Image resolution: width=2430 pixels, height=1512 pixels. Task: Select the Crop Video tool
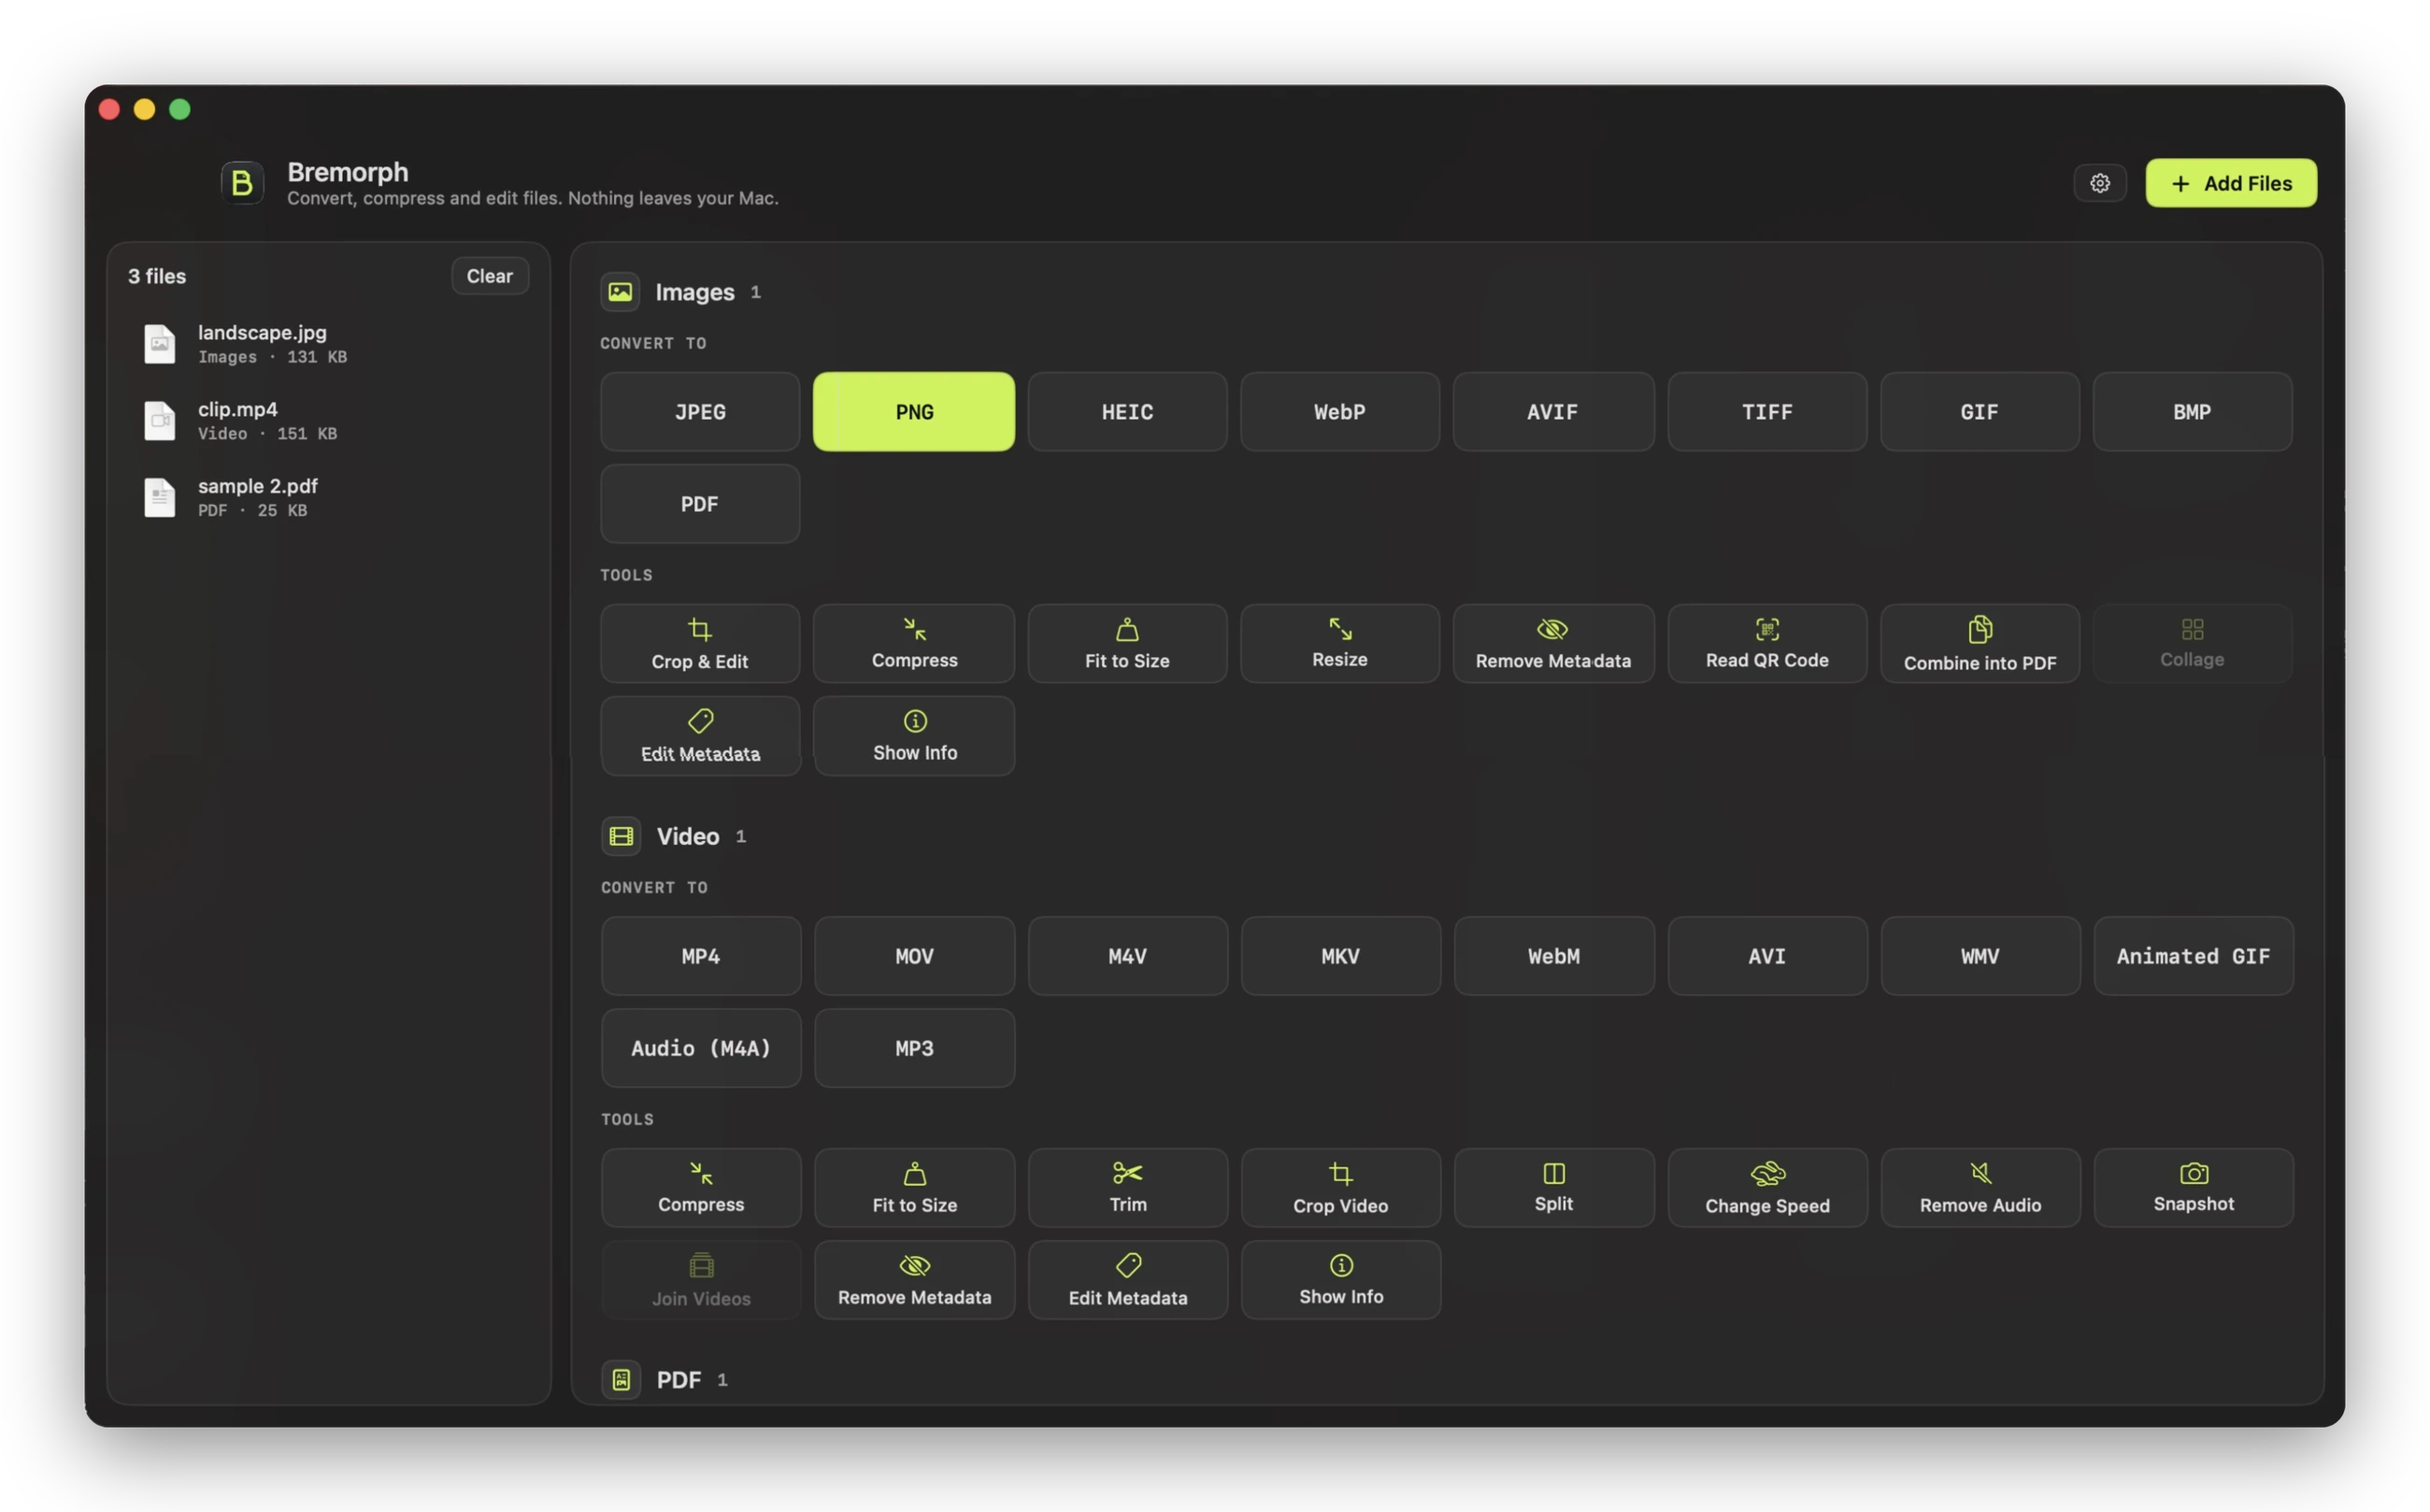1340,1187
